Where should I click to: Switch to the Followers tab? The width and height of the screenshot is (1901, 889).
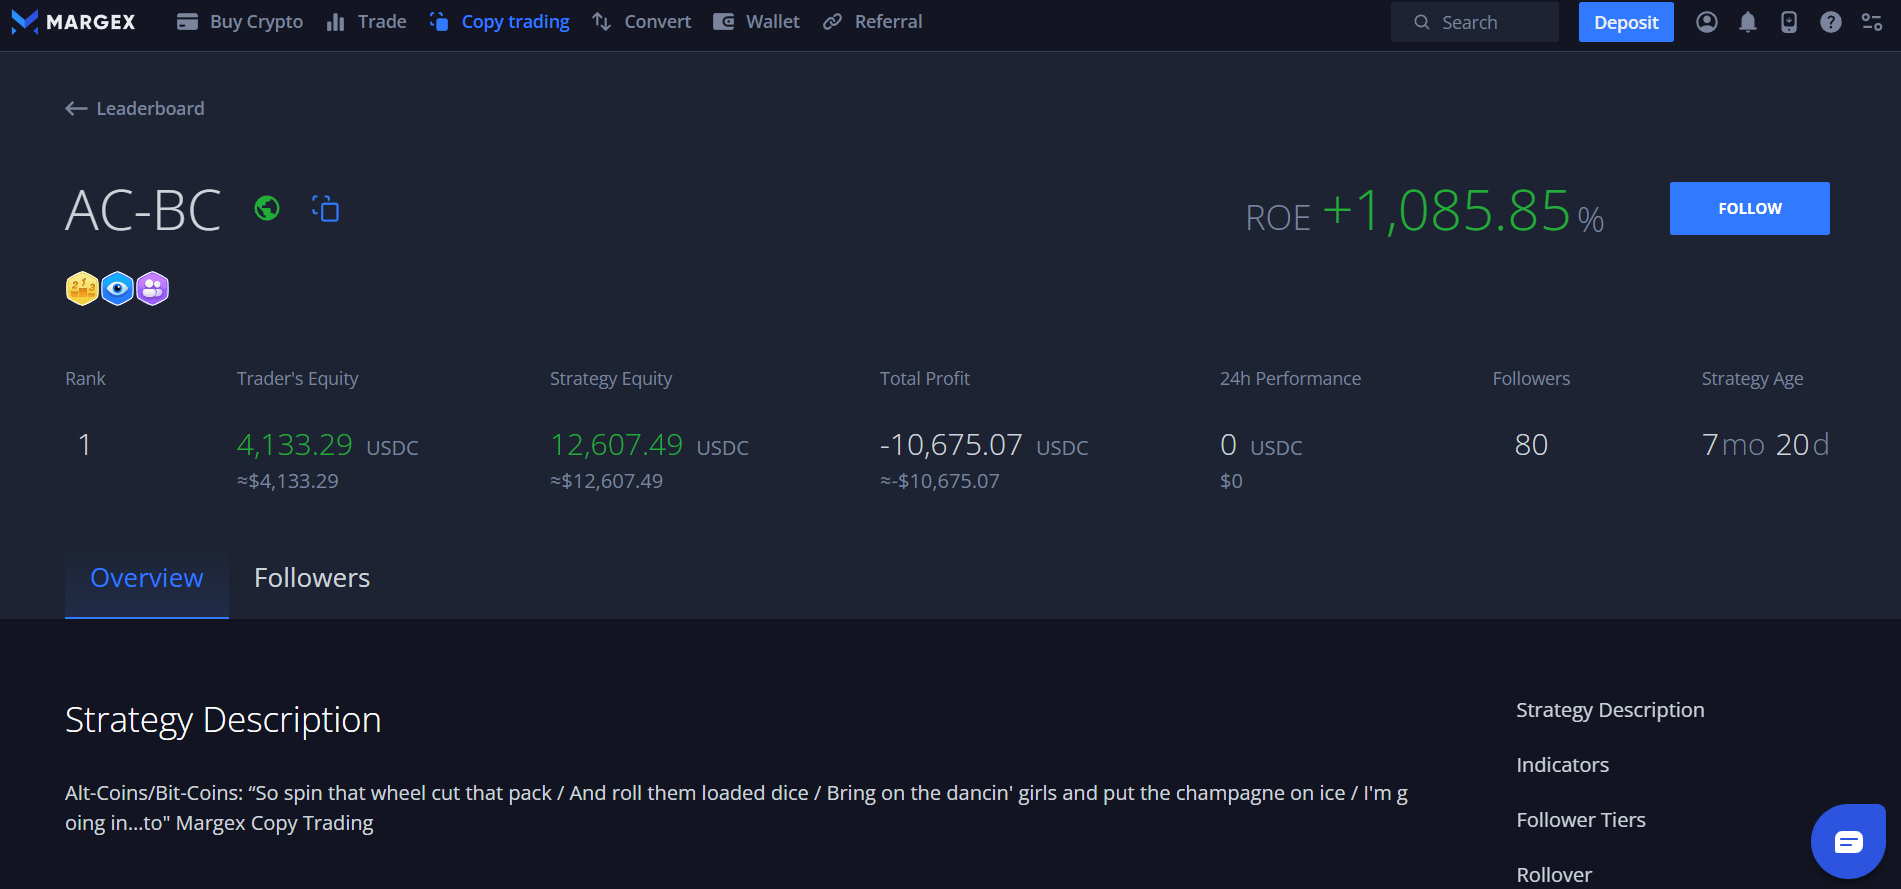(312, 578)
